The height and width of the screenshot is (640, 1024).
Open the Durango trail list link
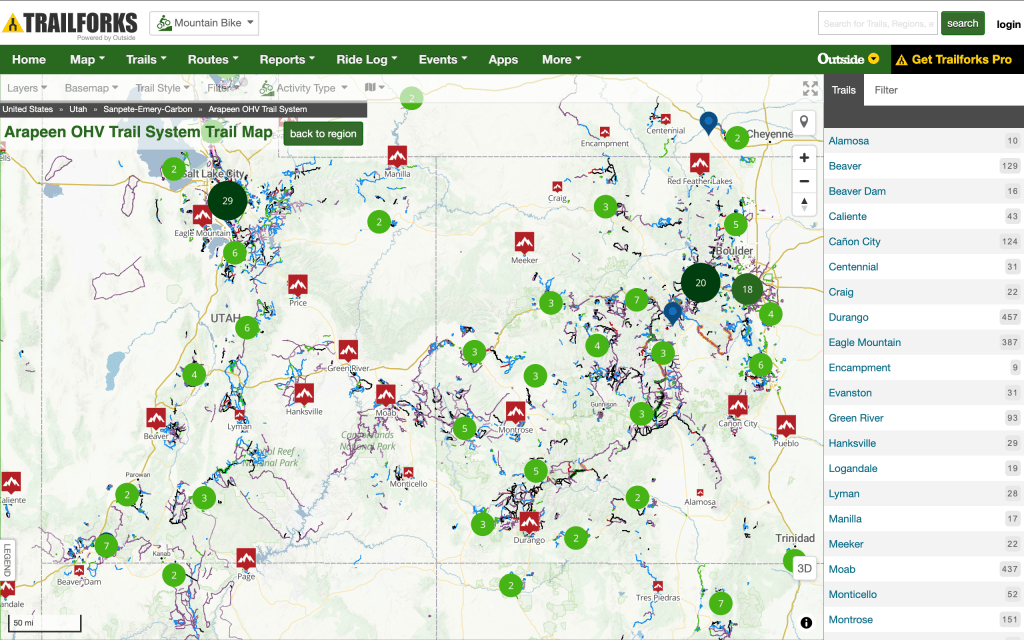848,317
